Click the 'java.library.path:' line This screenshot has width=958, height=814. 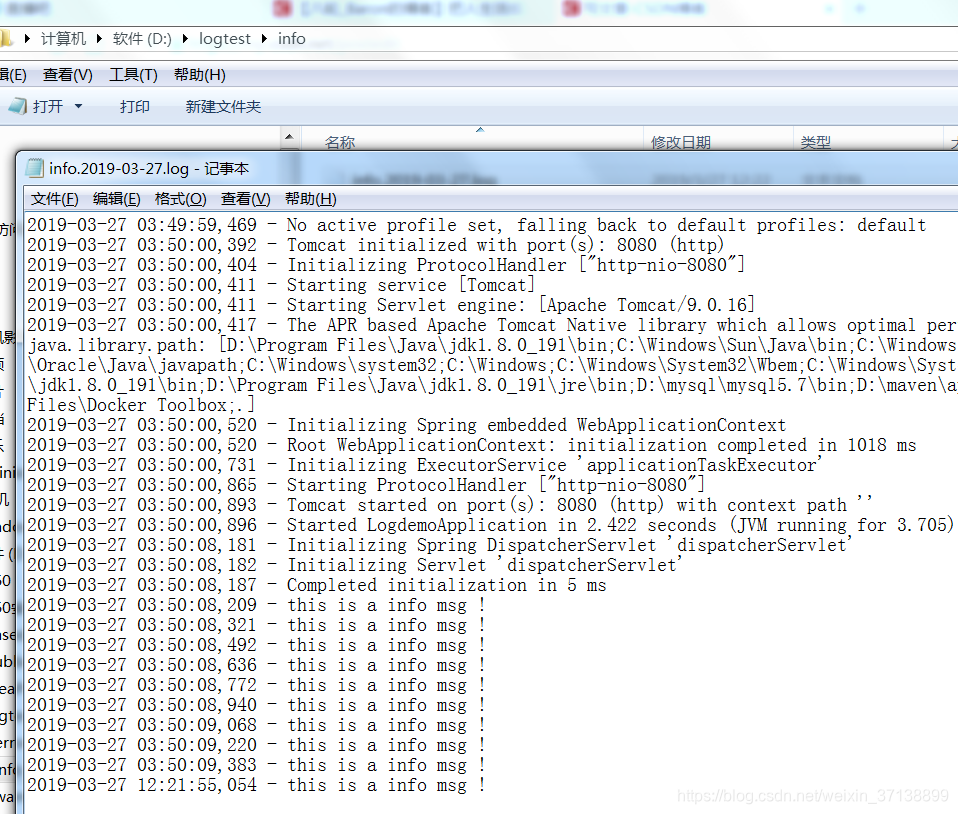(492, 345)
